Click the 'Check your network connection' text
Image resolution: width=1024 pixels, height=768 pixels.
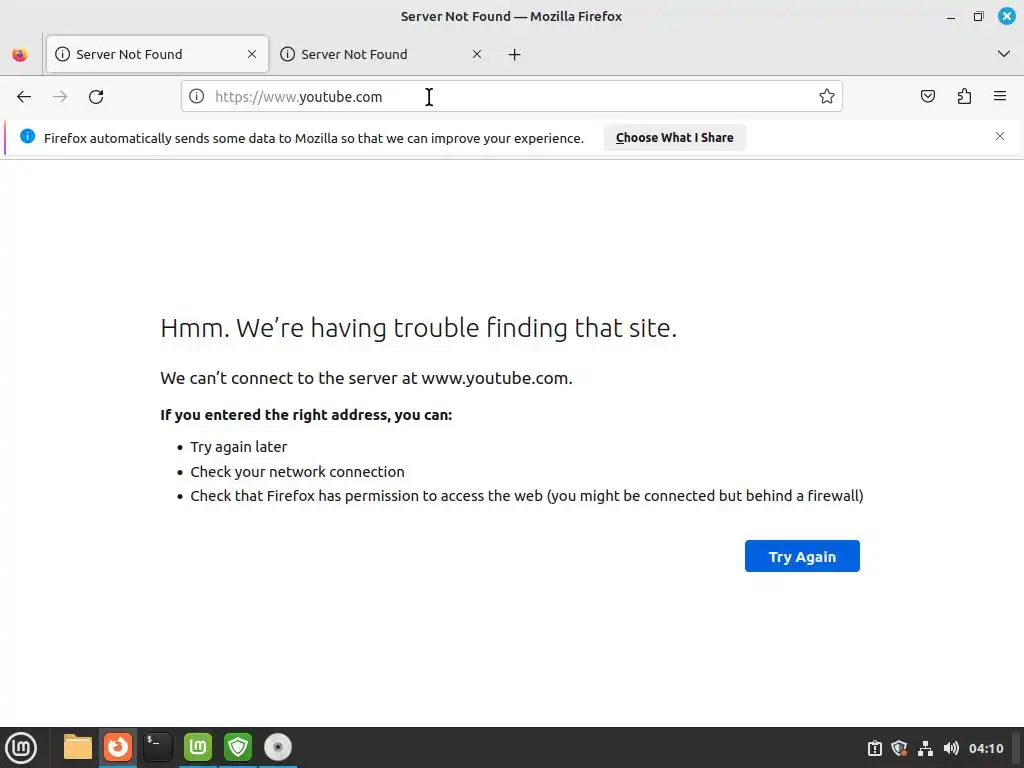[297, 472]
